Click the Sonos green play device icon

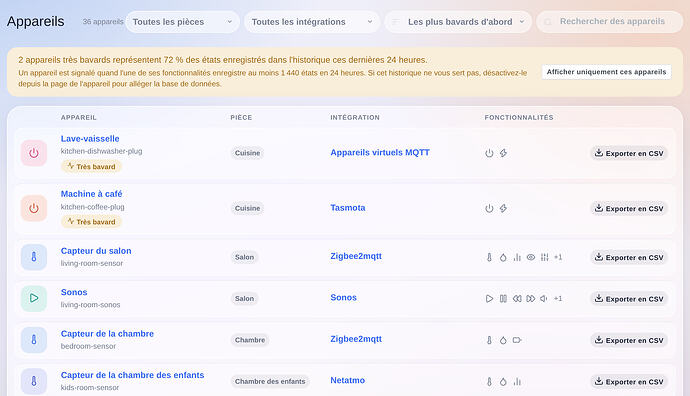34,298
